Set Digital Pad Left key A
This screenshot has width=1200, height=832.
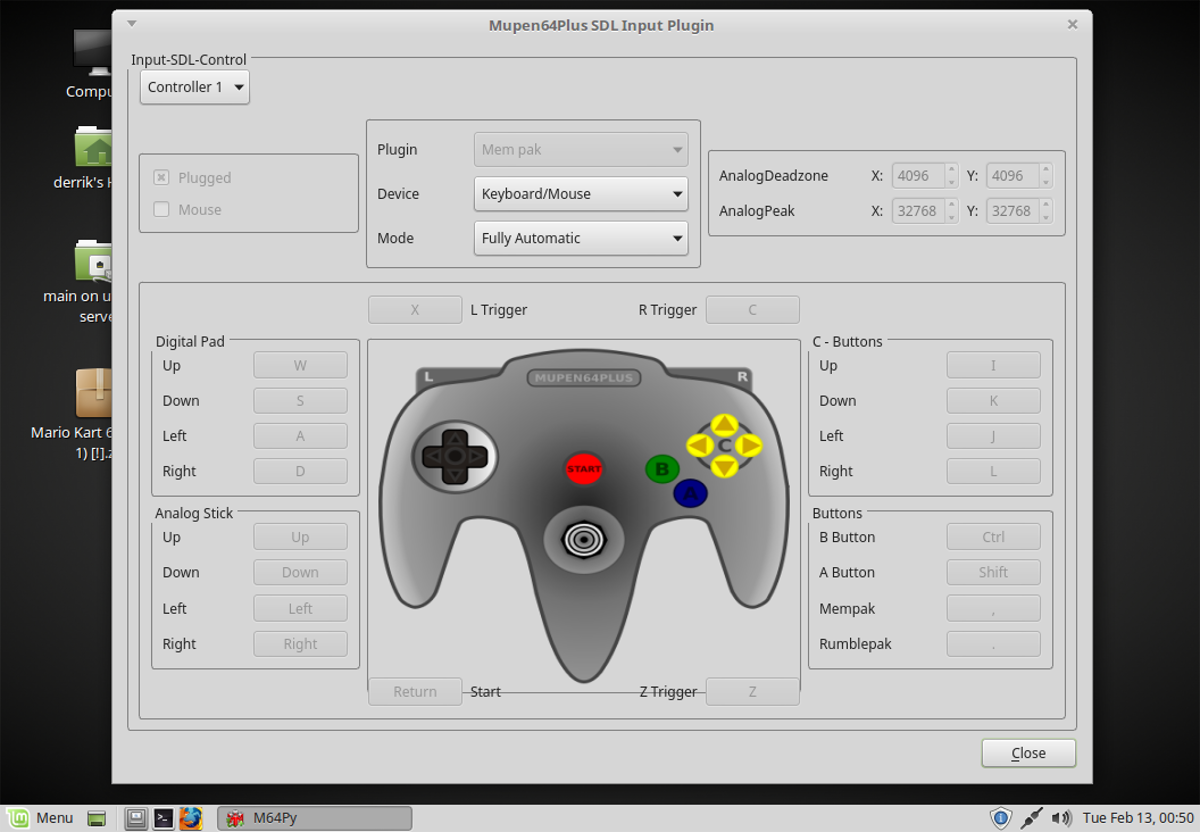coord(300,436)
